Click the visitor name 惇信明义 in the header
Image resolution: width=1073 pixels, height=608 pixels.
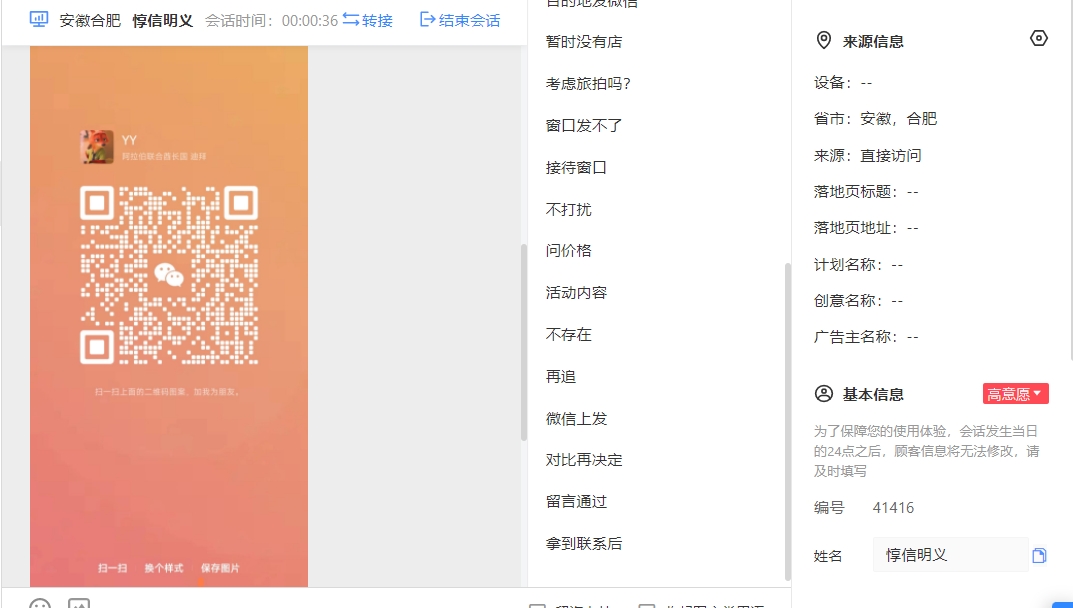coord(163,21)
